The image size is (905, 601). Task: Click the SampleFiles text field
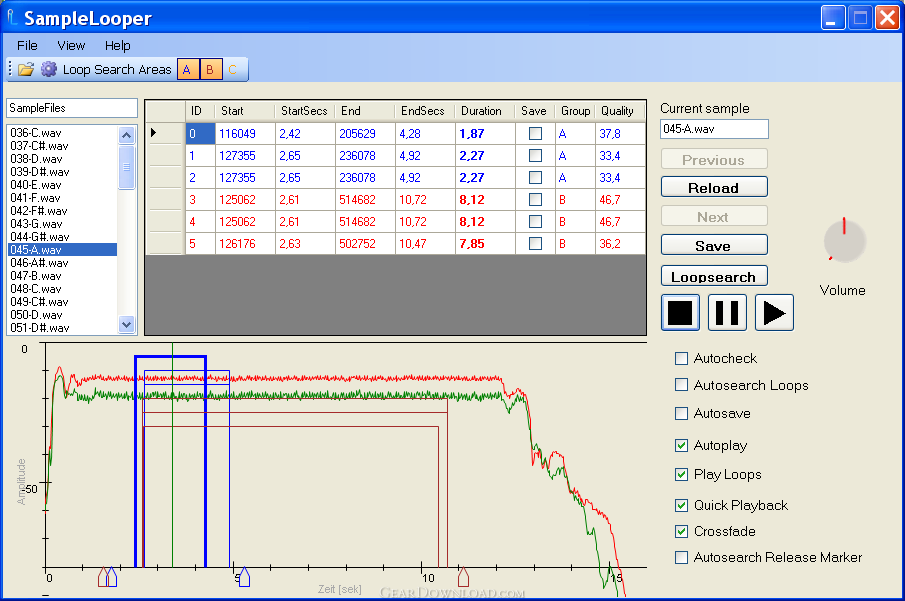pos(72,108)
